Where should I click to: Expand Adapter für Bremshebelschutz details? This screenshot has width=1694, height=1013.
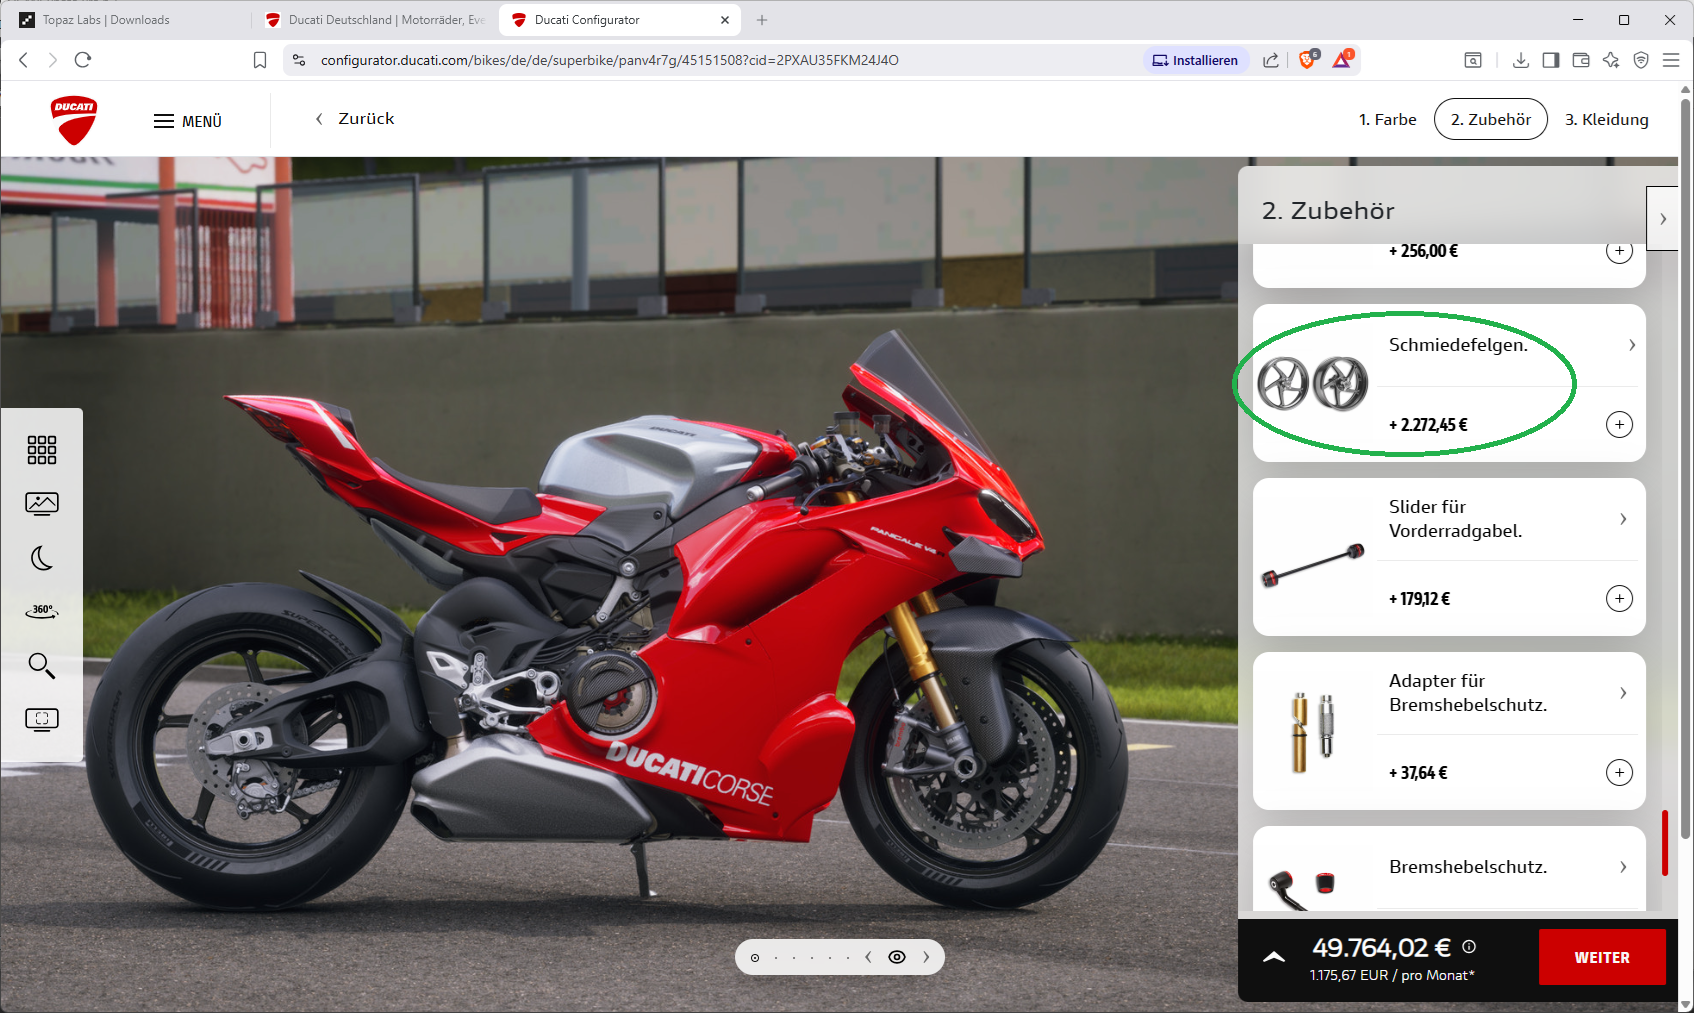[x=1623, y=693]
